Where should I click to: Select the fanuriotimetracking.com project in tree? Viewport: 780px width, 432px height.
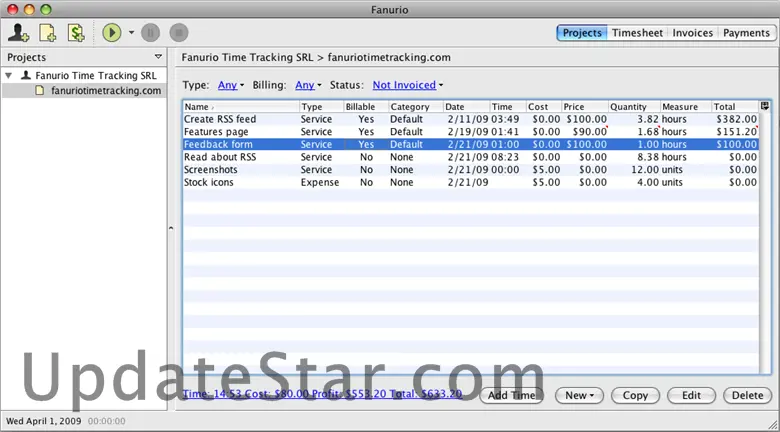point(105,90)
